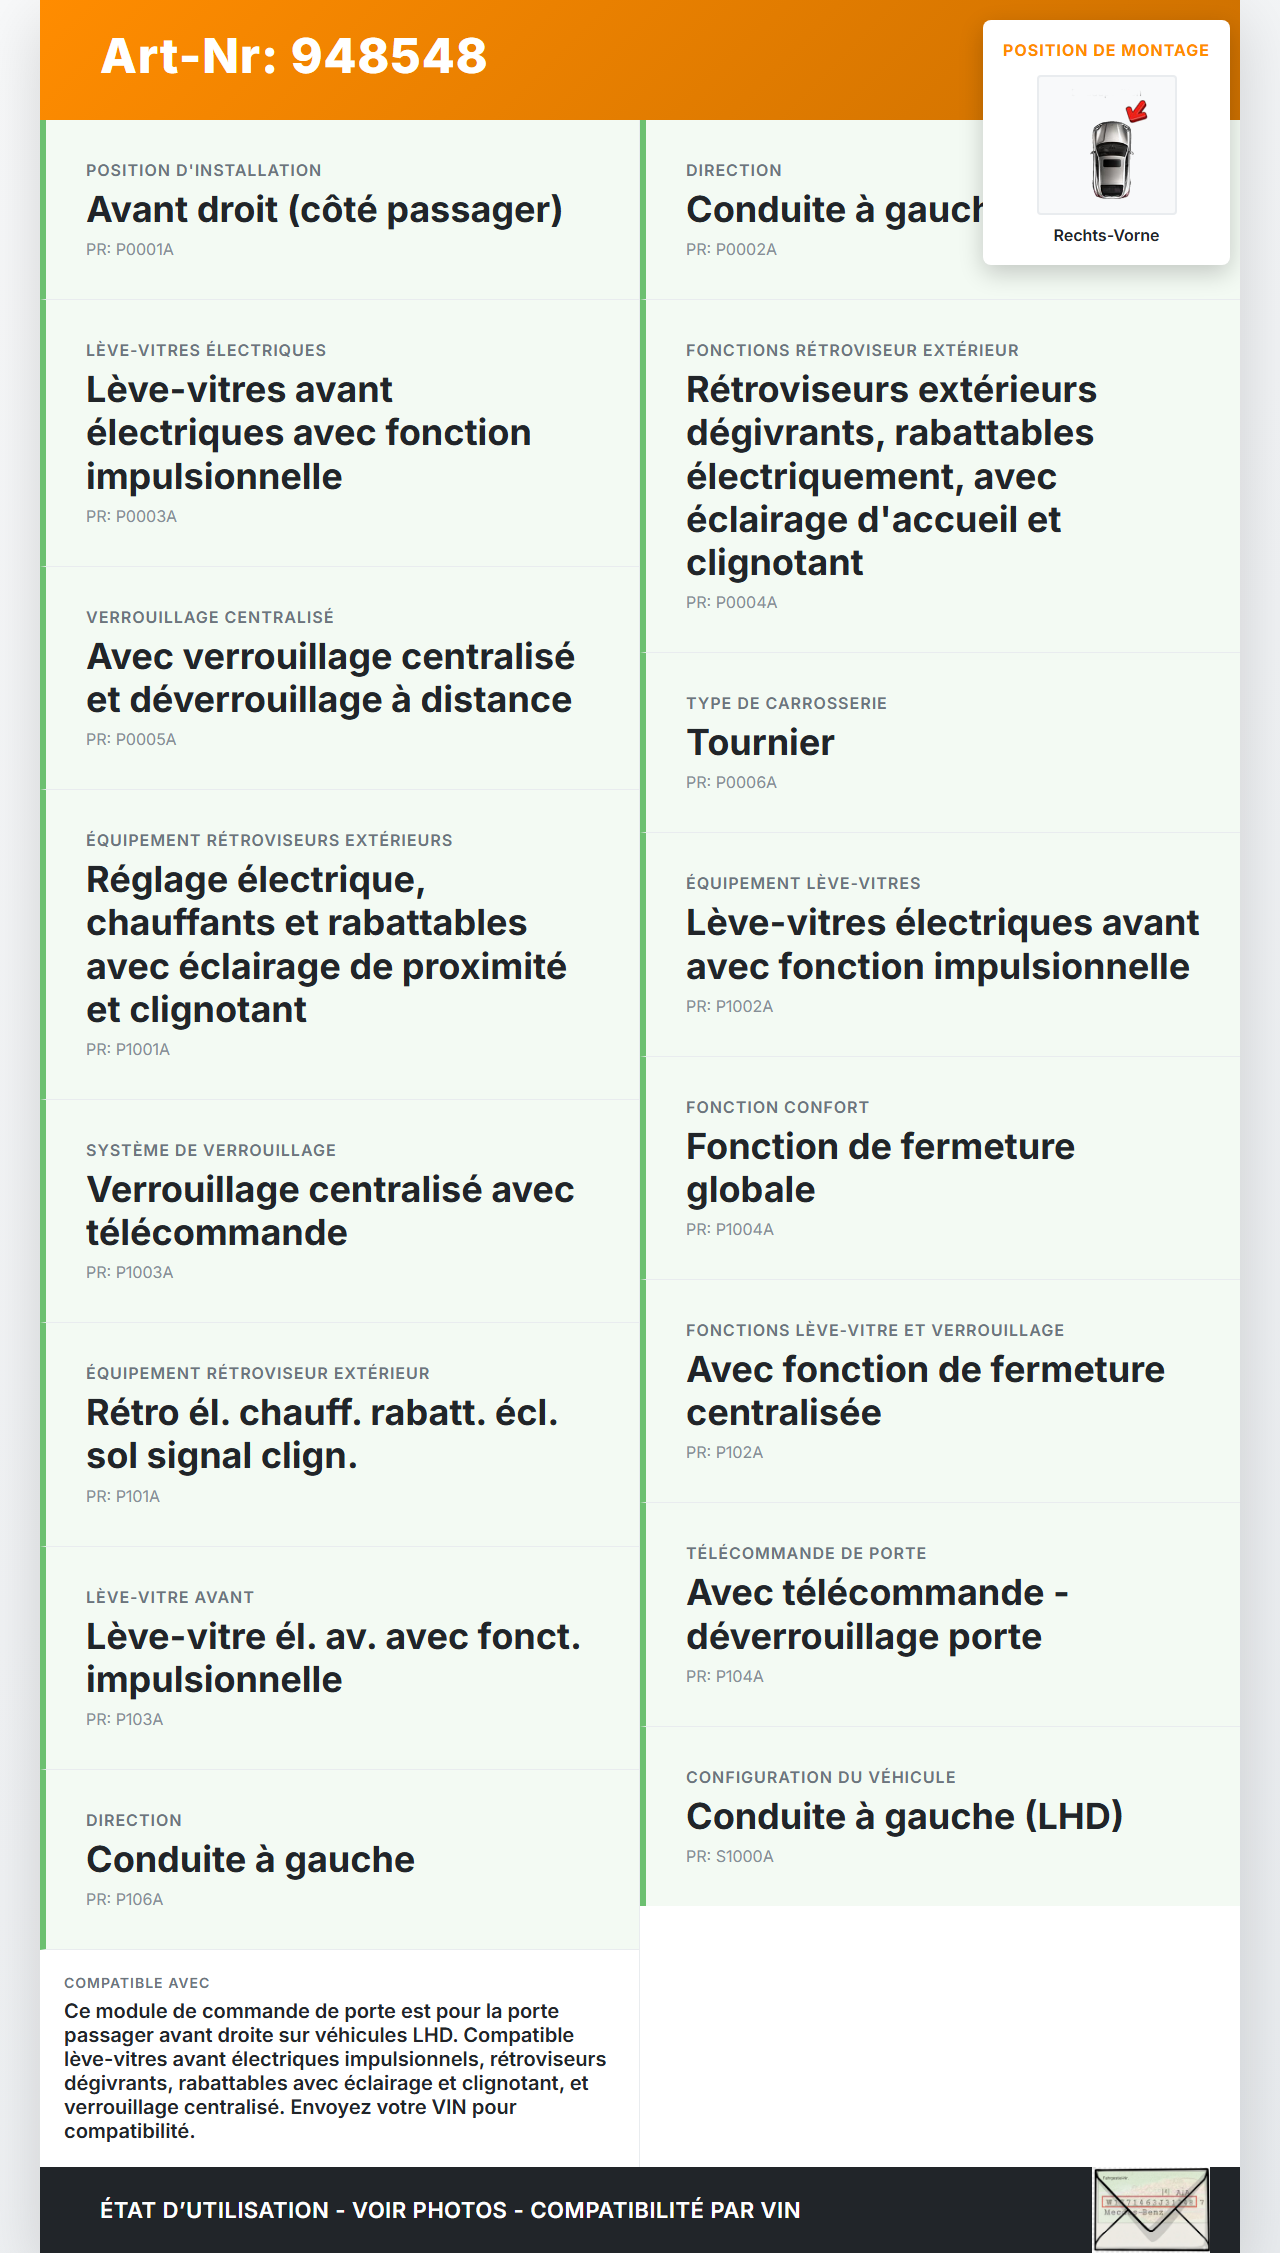Click the VIN envelope icon
The height and width of the screenshot is (2254, 1280).
[1151, 2209]
